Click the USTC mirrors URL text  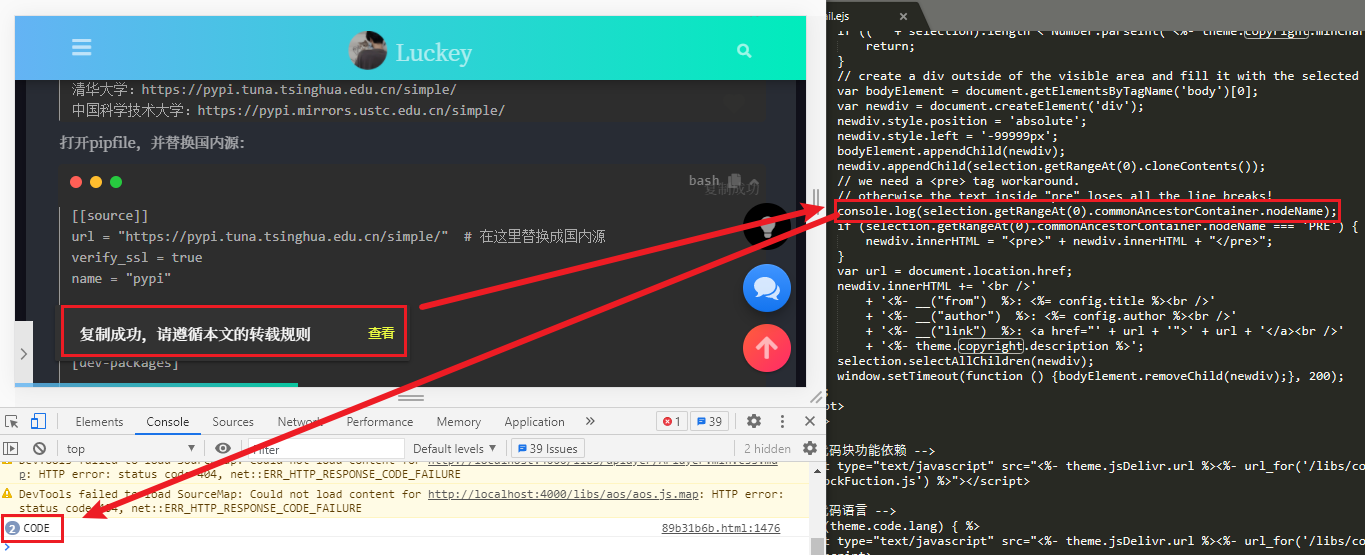click(x=351, y=111)
